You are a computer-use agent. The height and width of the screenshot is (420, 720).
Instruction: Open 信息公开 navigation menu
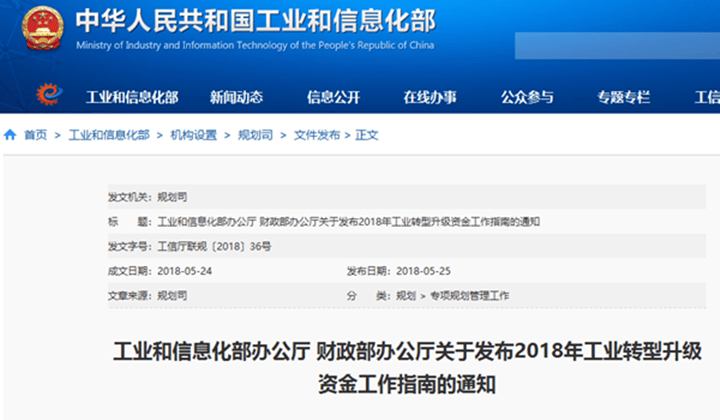(x=333, y=97)
